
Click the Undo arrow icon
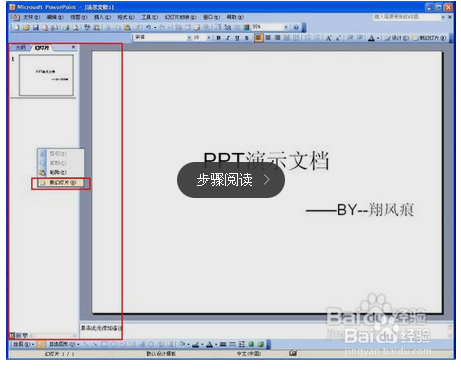click(x=148, y=27)
